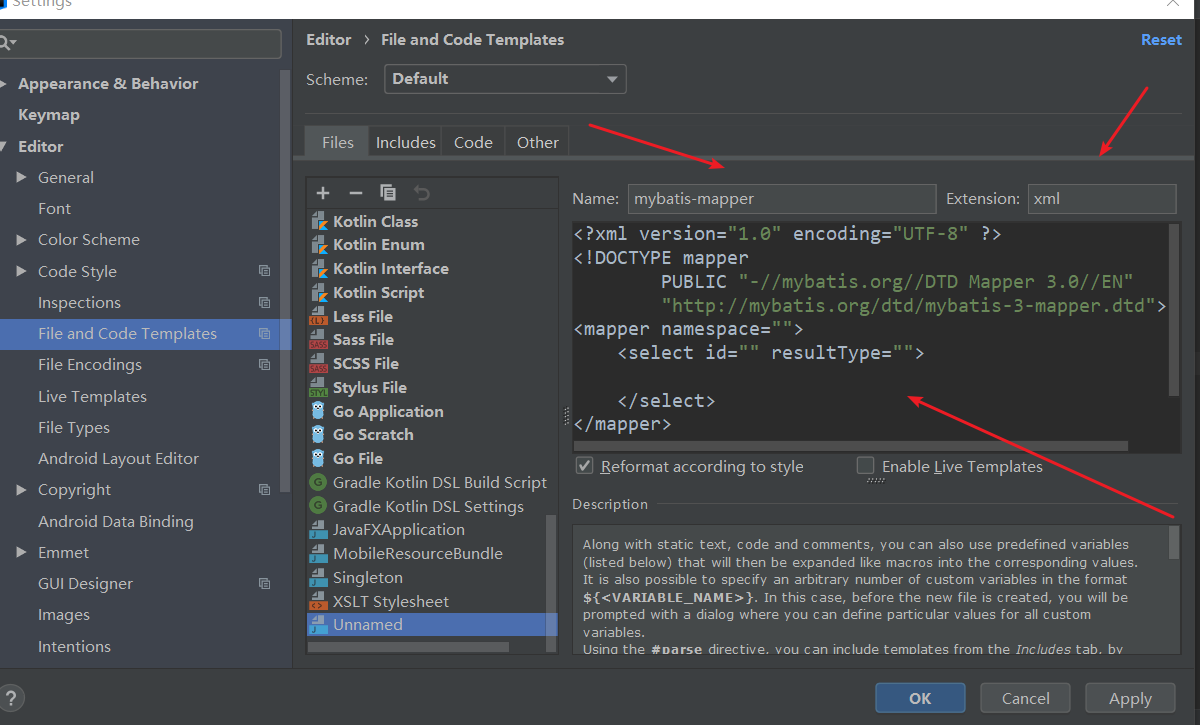
Task: Click the Gradle Kotlin DSL Build Script icon
Action: (x=319, y=482)
